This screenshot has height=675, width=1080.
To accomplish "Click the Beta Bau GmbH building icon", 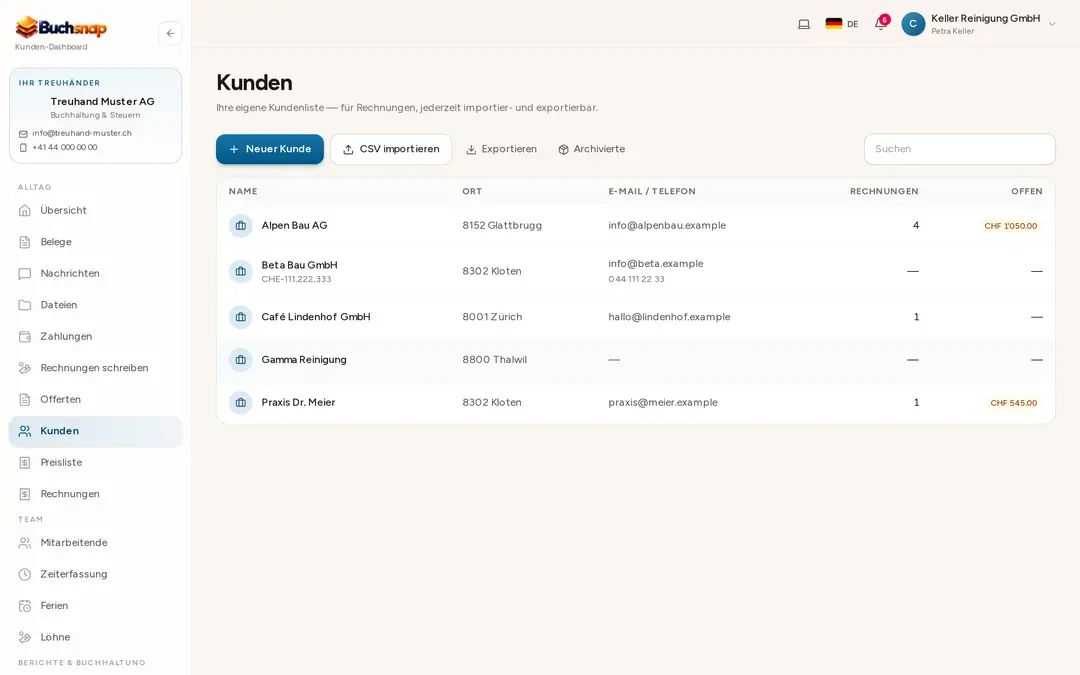I will (240, 271).
